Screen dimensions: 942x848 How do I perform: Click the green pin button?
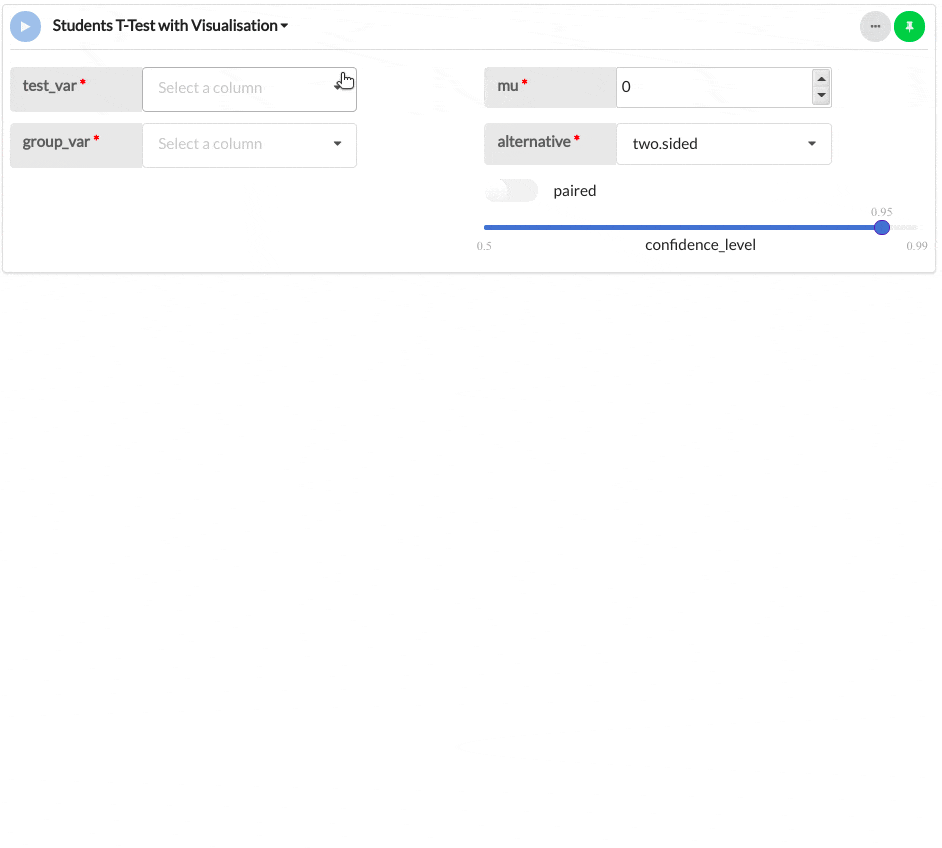(x=909, y=26)
